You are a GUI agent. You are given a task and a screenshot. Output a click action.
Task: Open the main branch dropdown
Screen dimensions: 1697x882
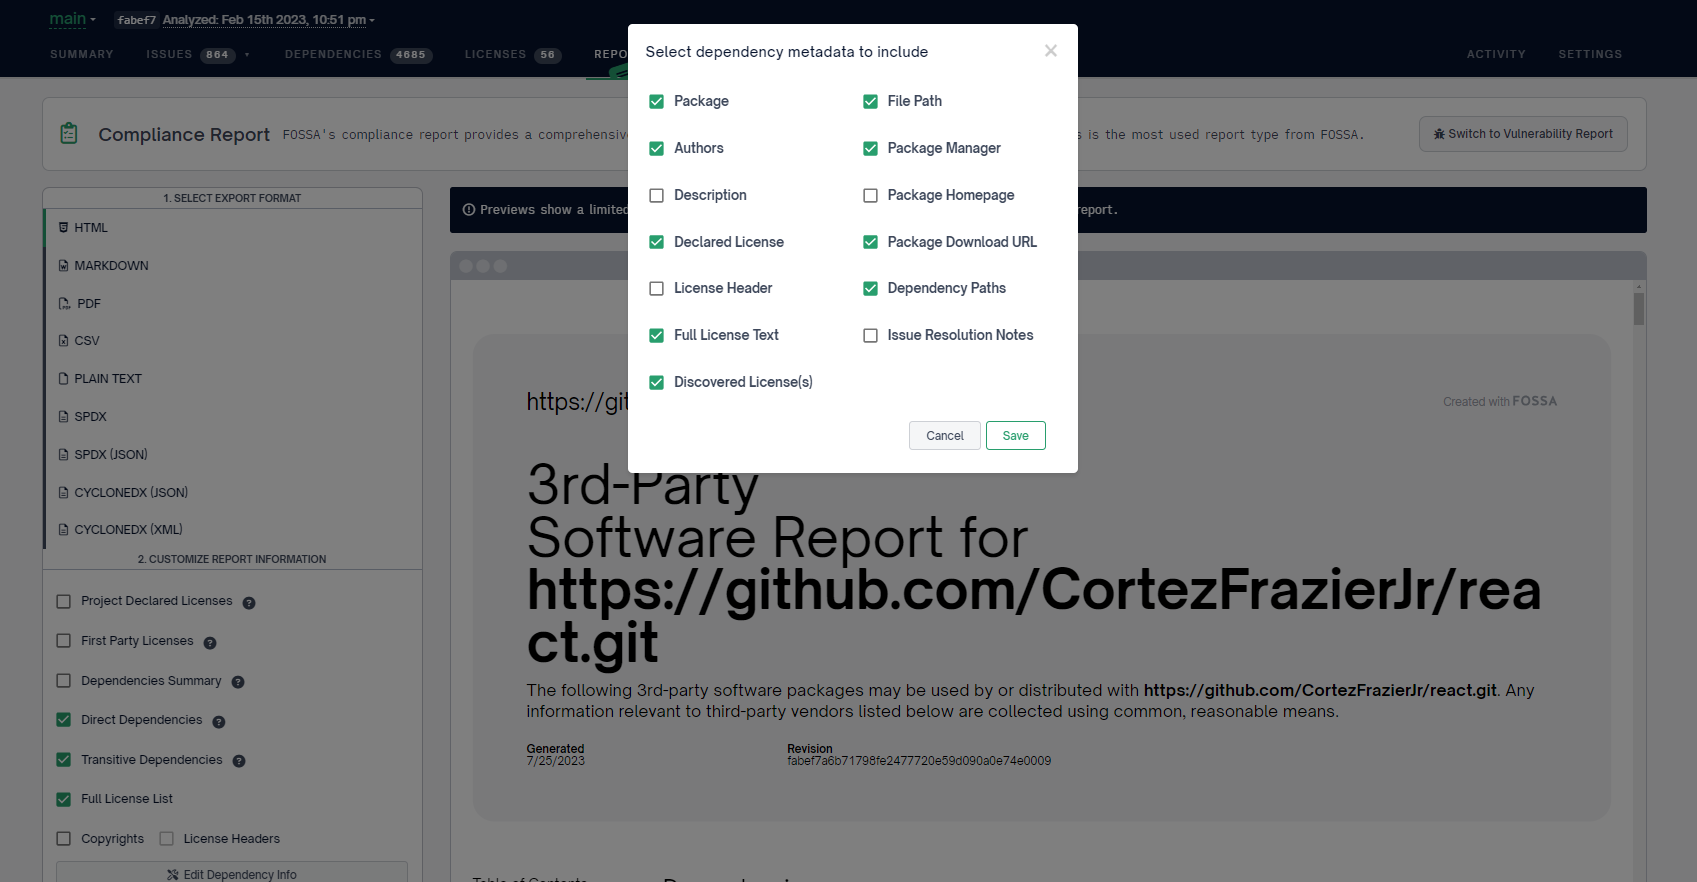coord(72,19)
